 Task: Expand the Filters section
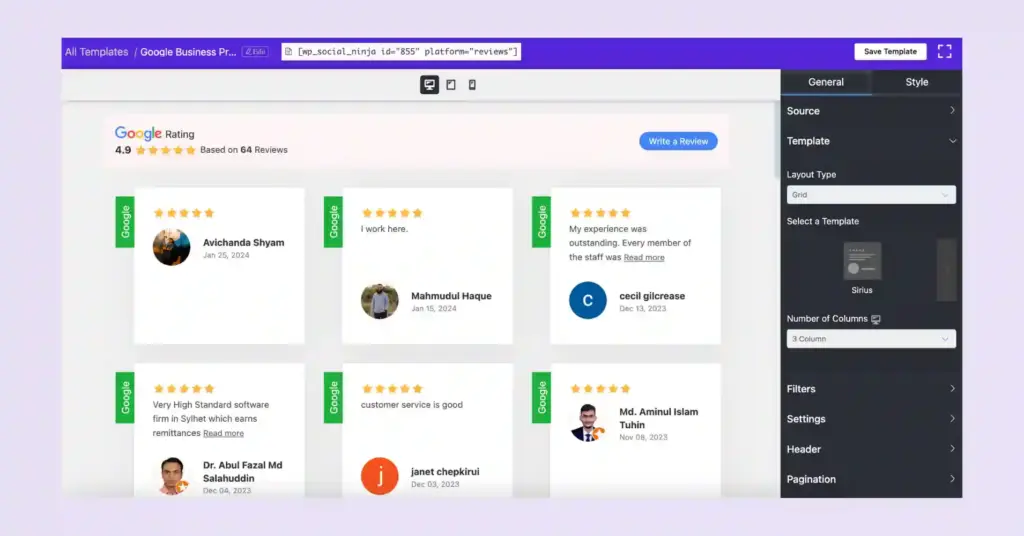pyautogui.click(x=871, y=389)
